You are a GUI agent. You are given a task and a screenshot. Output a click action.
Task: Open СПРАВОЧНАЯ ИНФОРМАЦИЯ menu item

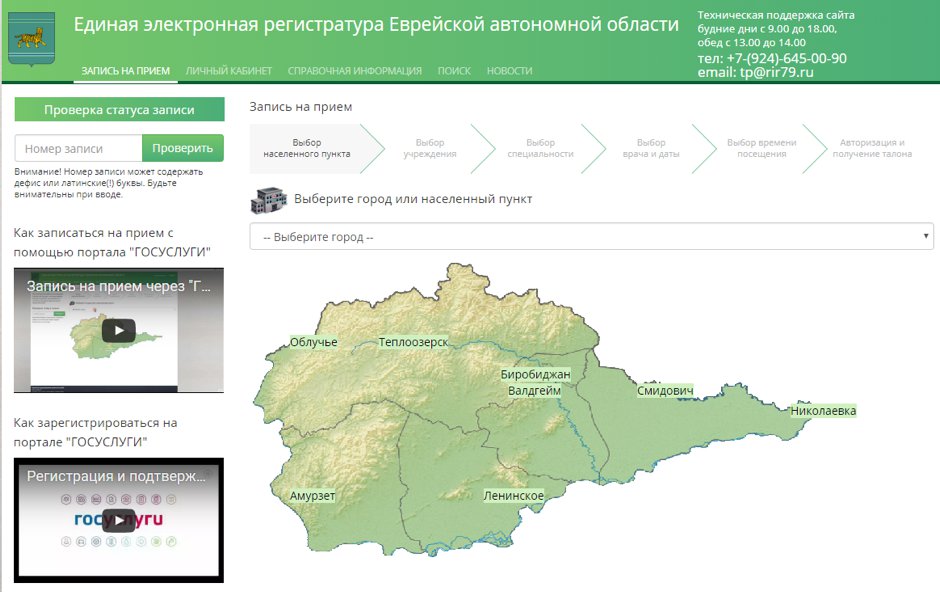click(x=354, y=71)
